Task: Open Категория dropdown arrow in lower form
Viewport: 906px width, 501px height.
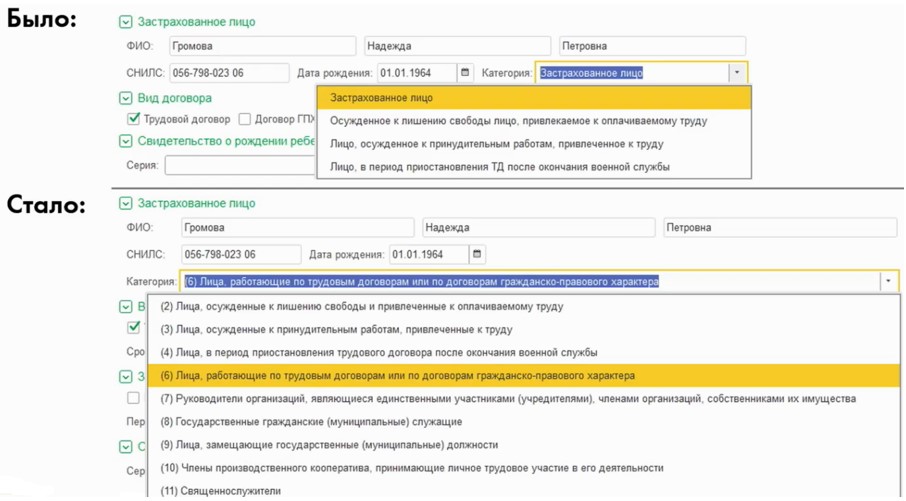Action: tap(888, 281)
